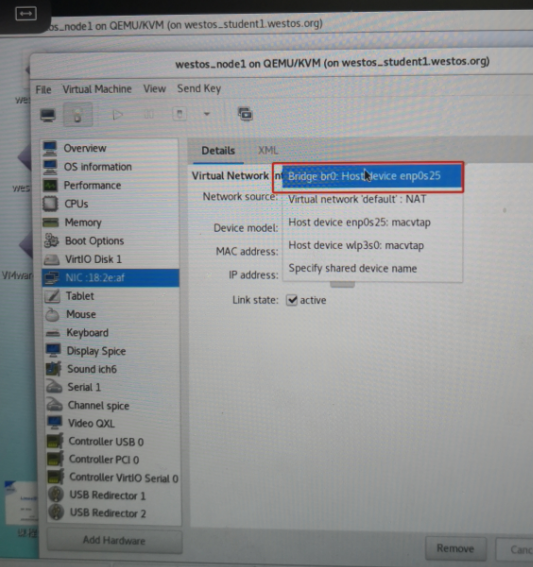The image size is (533, 567).
Task: Click the Run virtual machine play icon
Action: tap(117, 115)
